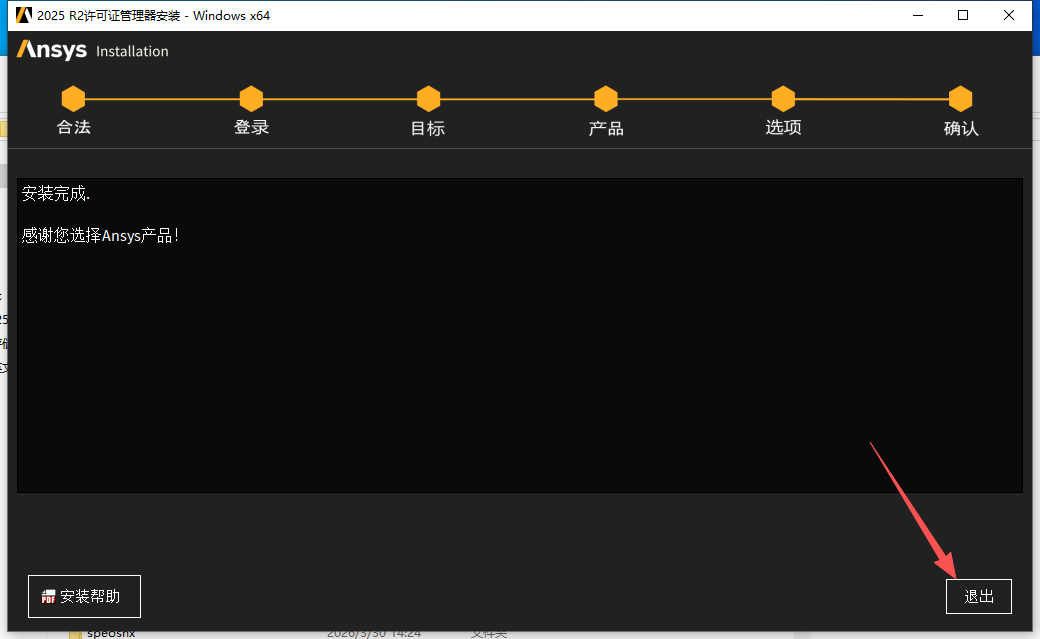Click the Installation header text

coord(132,51)
